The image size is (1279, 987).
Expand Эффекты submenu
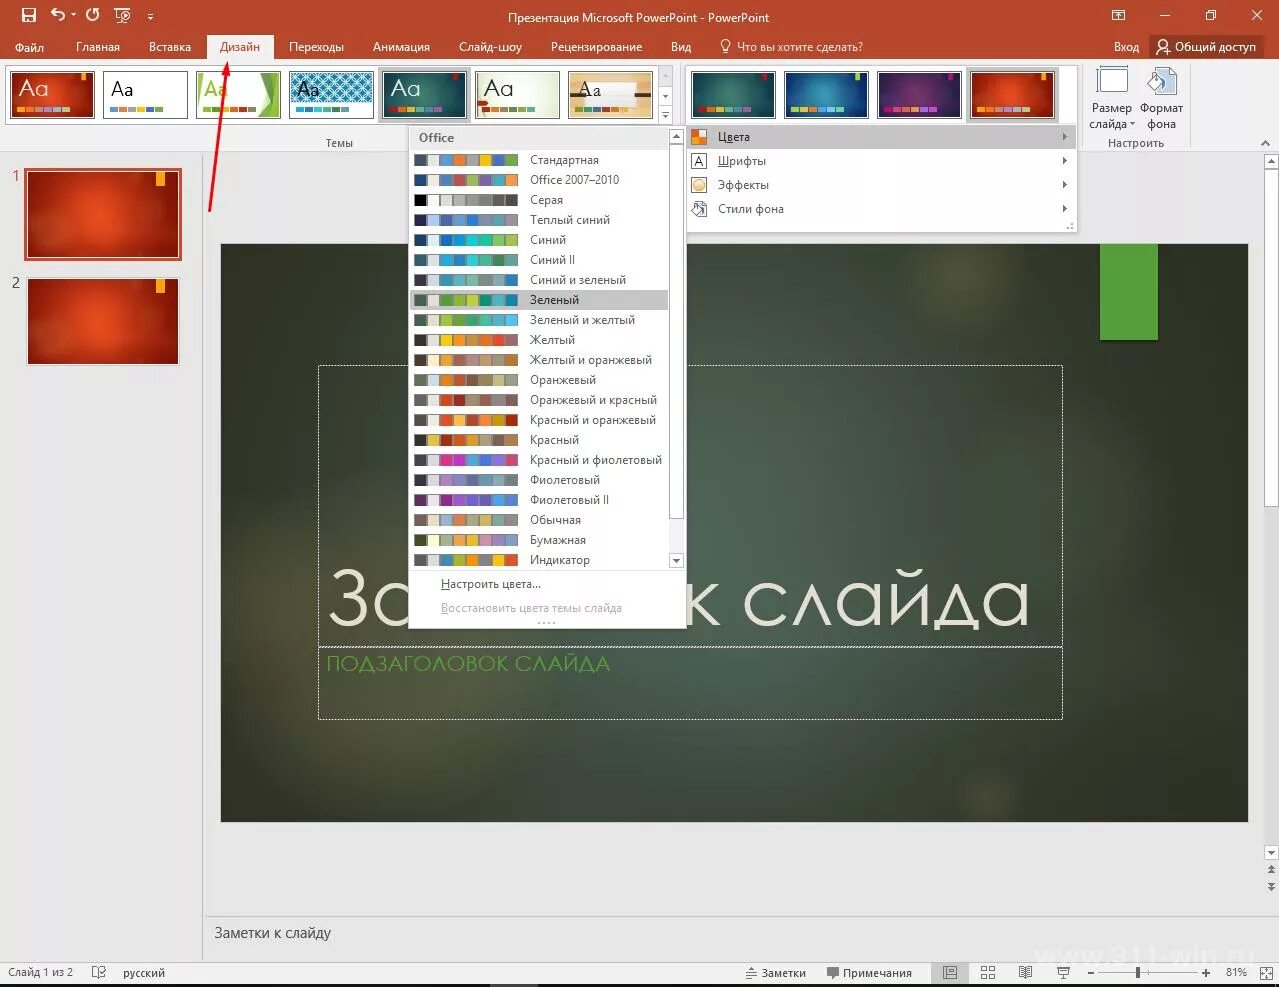880,185
